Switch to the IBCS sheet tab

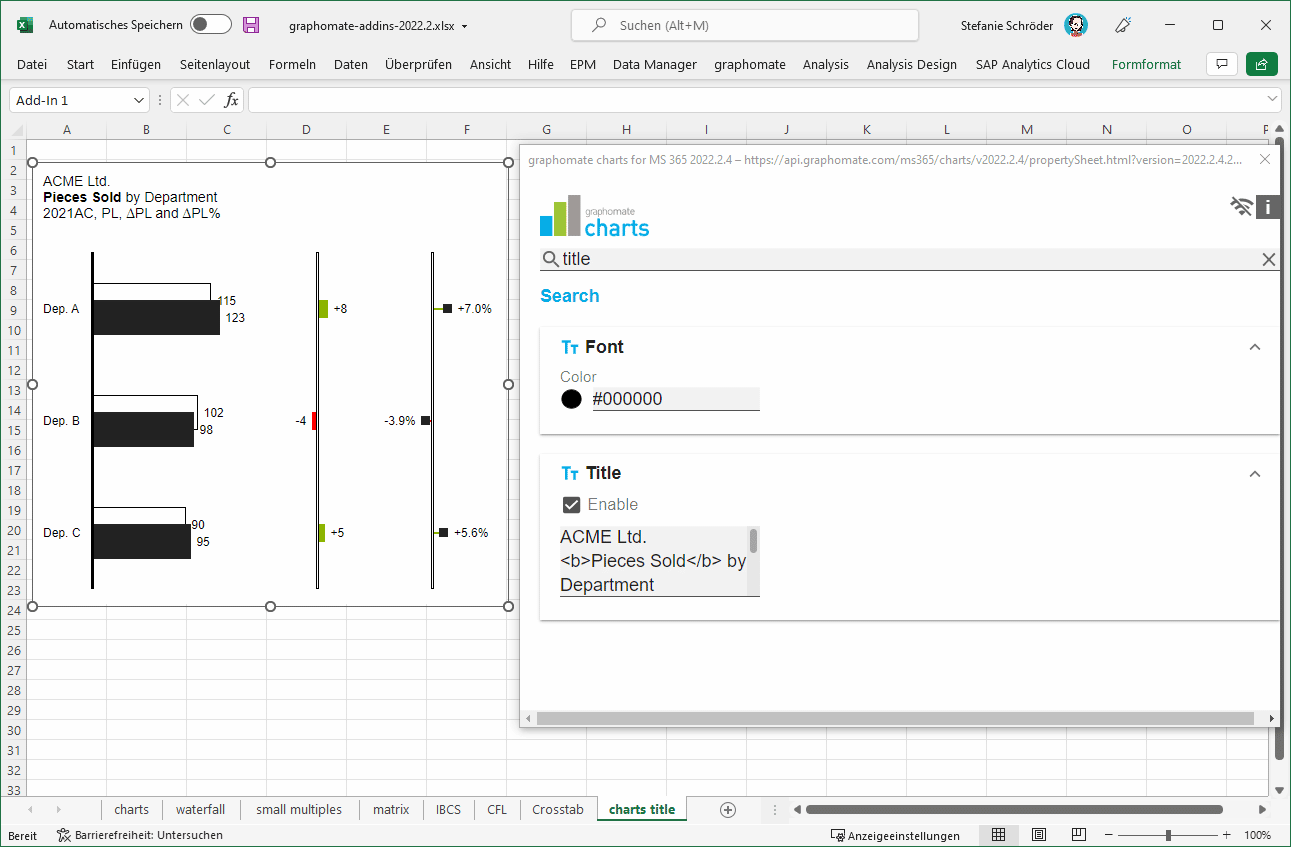448,810
